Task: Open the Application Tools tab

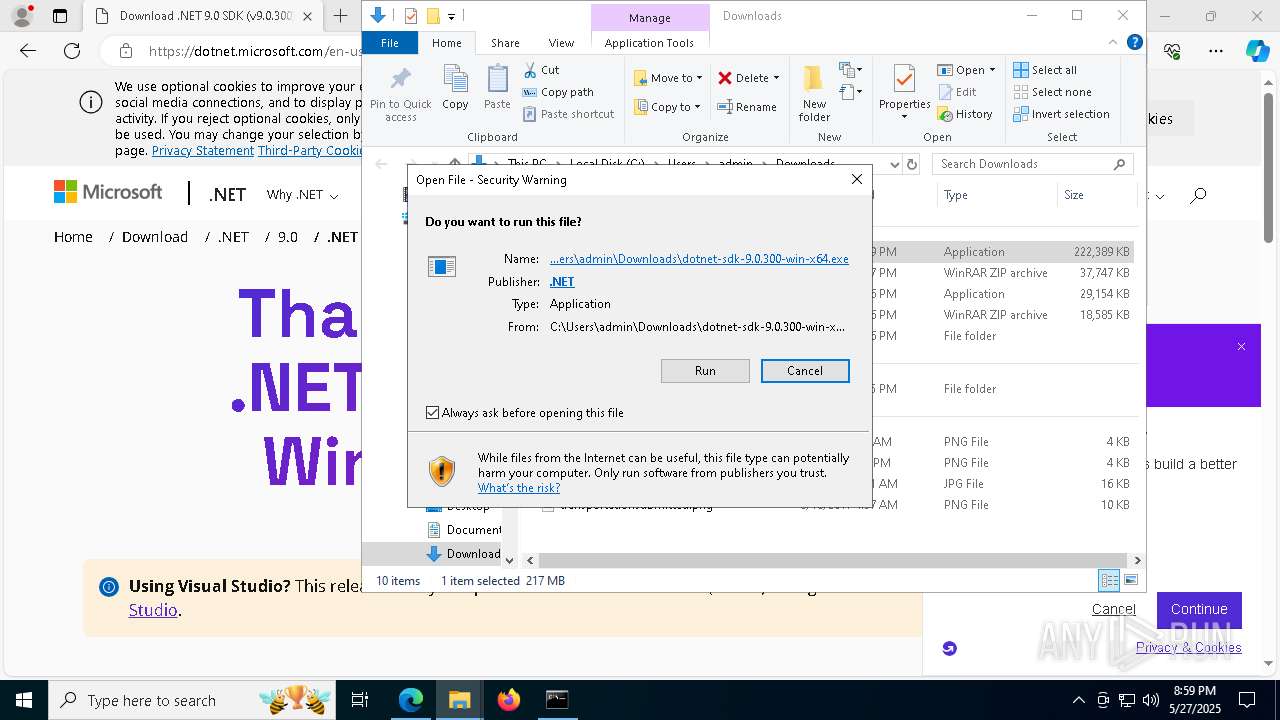Action: coord(649,43)
